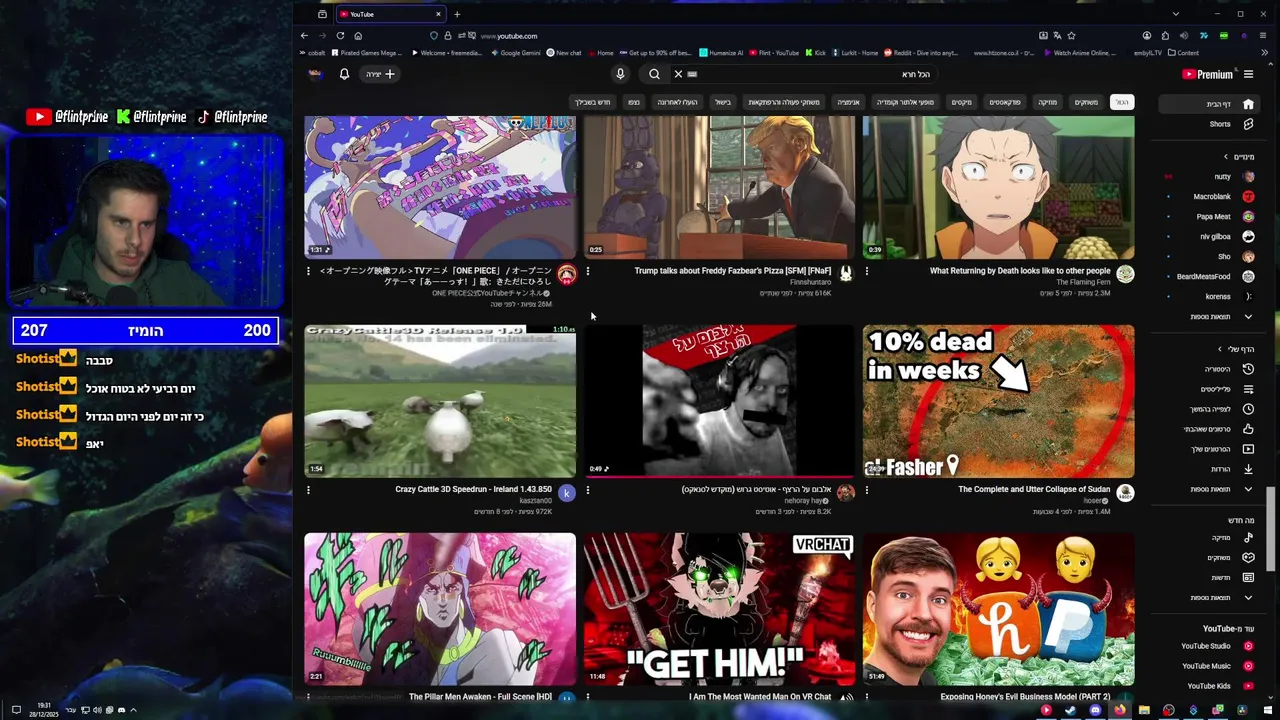Open options menu for Collapse of Sudan video
Viewport: 1280px width, 720px height.
click(x=867, y=490)
